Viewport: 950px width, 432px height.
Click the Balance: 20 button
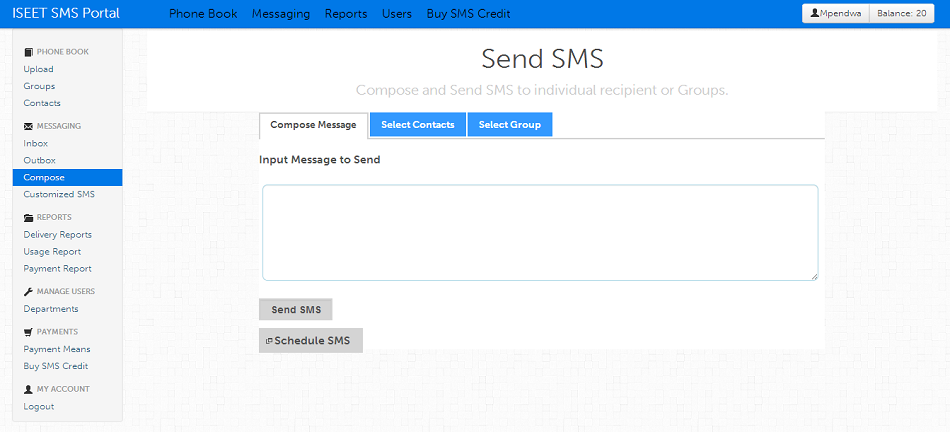(x=903, y=14)
